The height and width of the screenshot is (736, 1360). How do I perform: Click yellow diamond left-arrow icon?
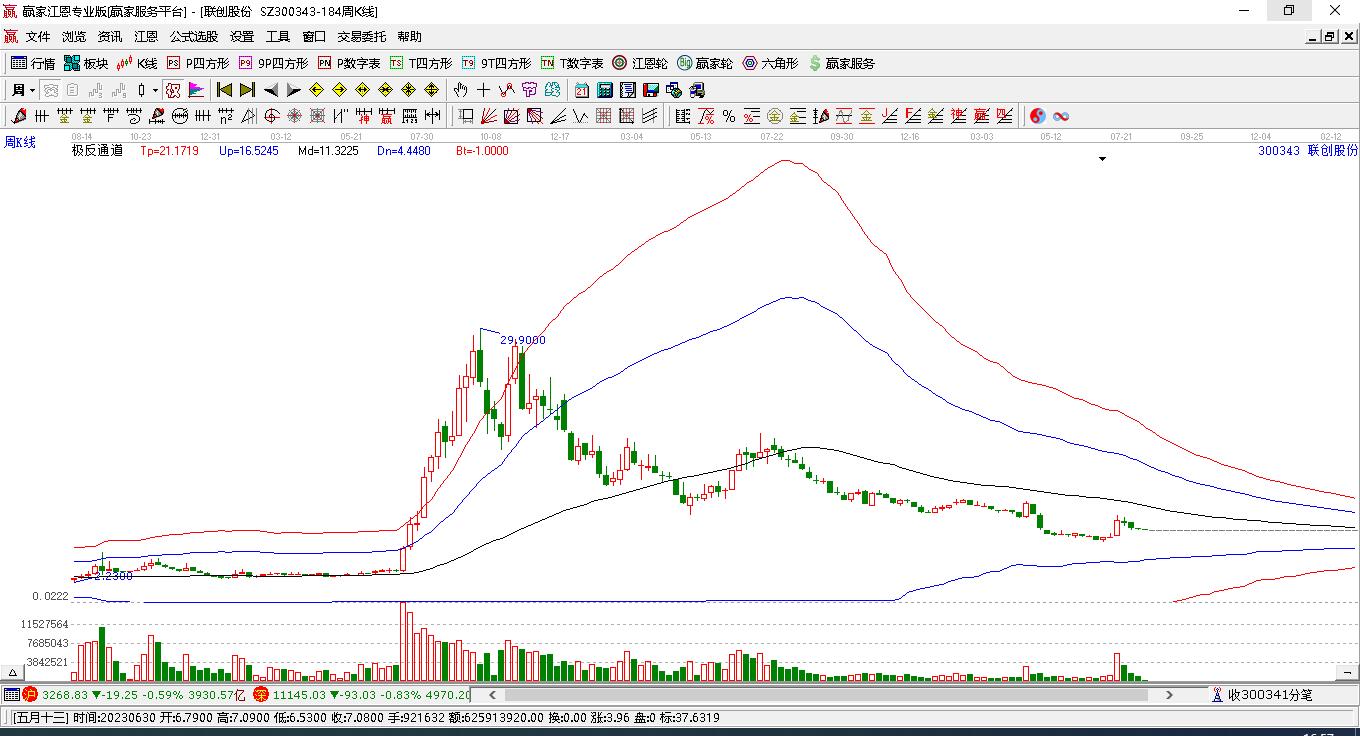(317, 90)
